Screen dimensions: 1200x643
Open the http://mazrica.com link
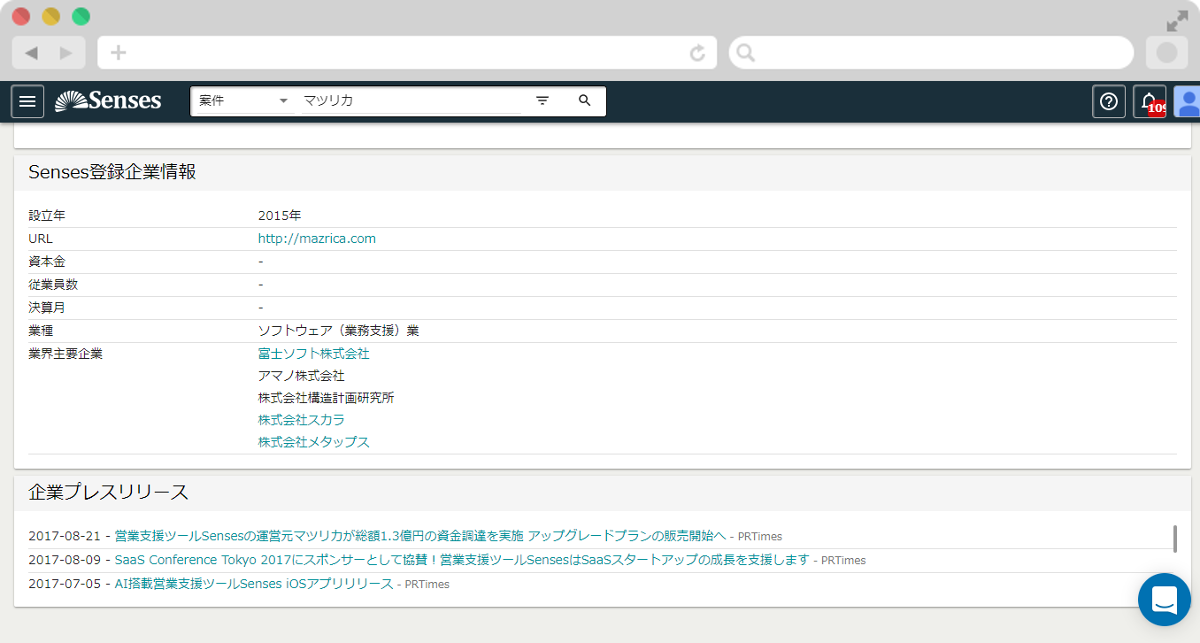point(317,238)
